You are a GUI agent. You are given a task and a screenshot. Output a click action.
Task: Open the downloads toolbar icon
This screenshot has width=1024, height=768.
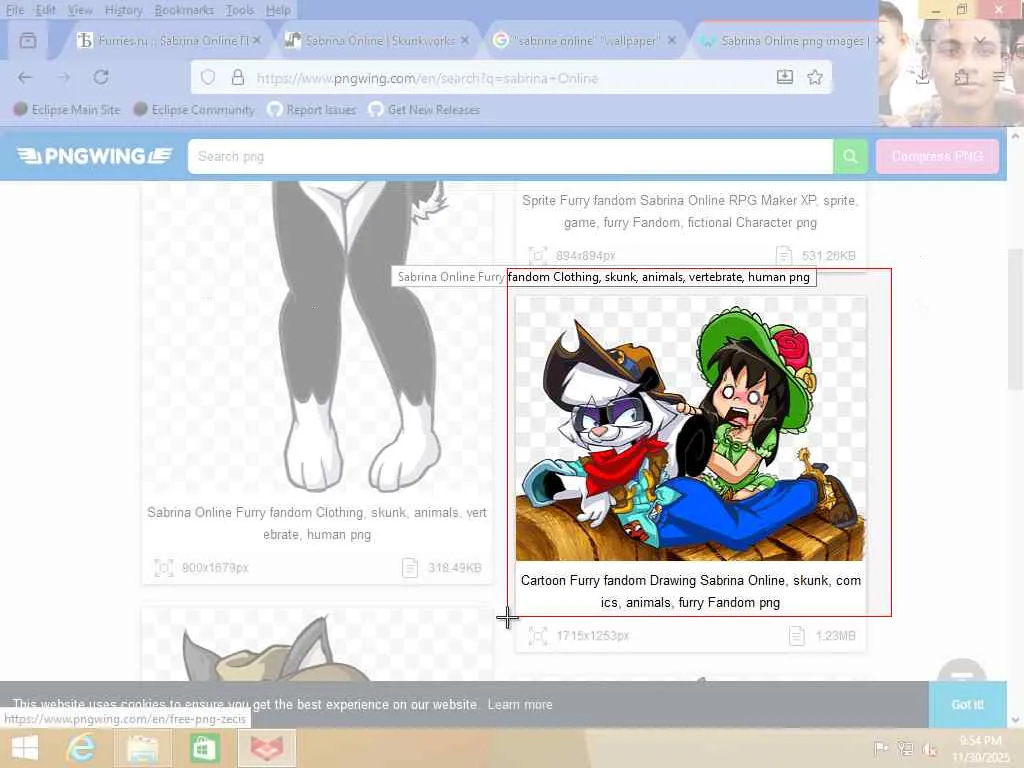tap(922, 78)
